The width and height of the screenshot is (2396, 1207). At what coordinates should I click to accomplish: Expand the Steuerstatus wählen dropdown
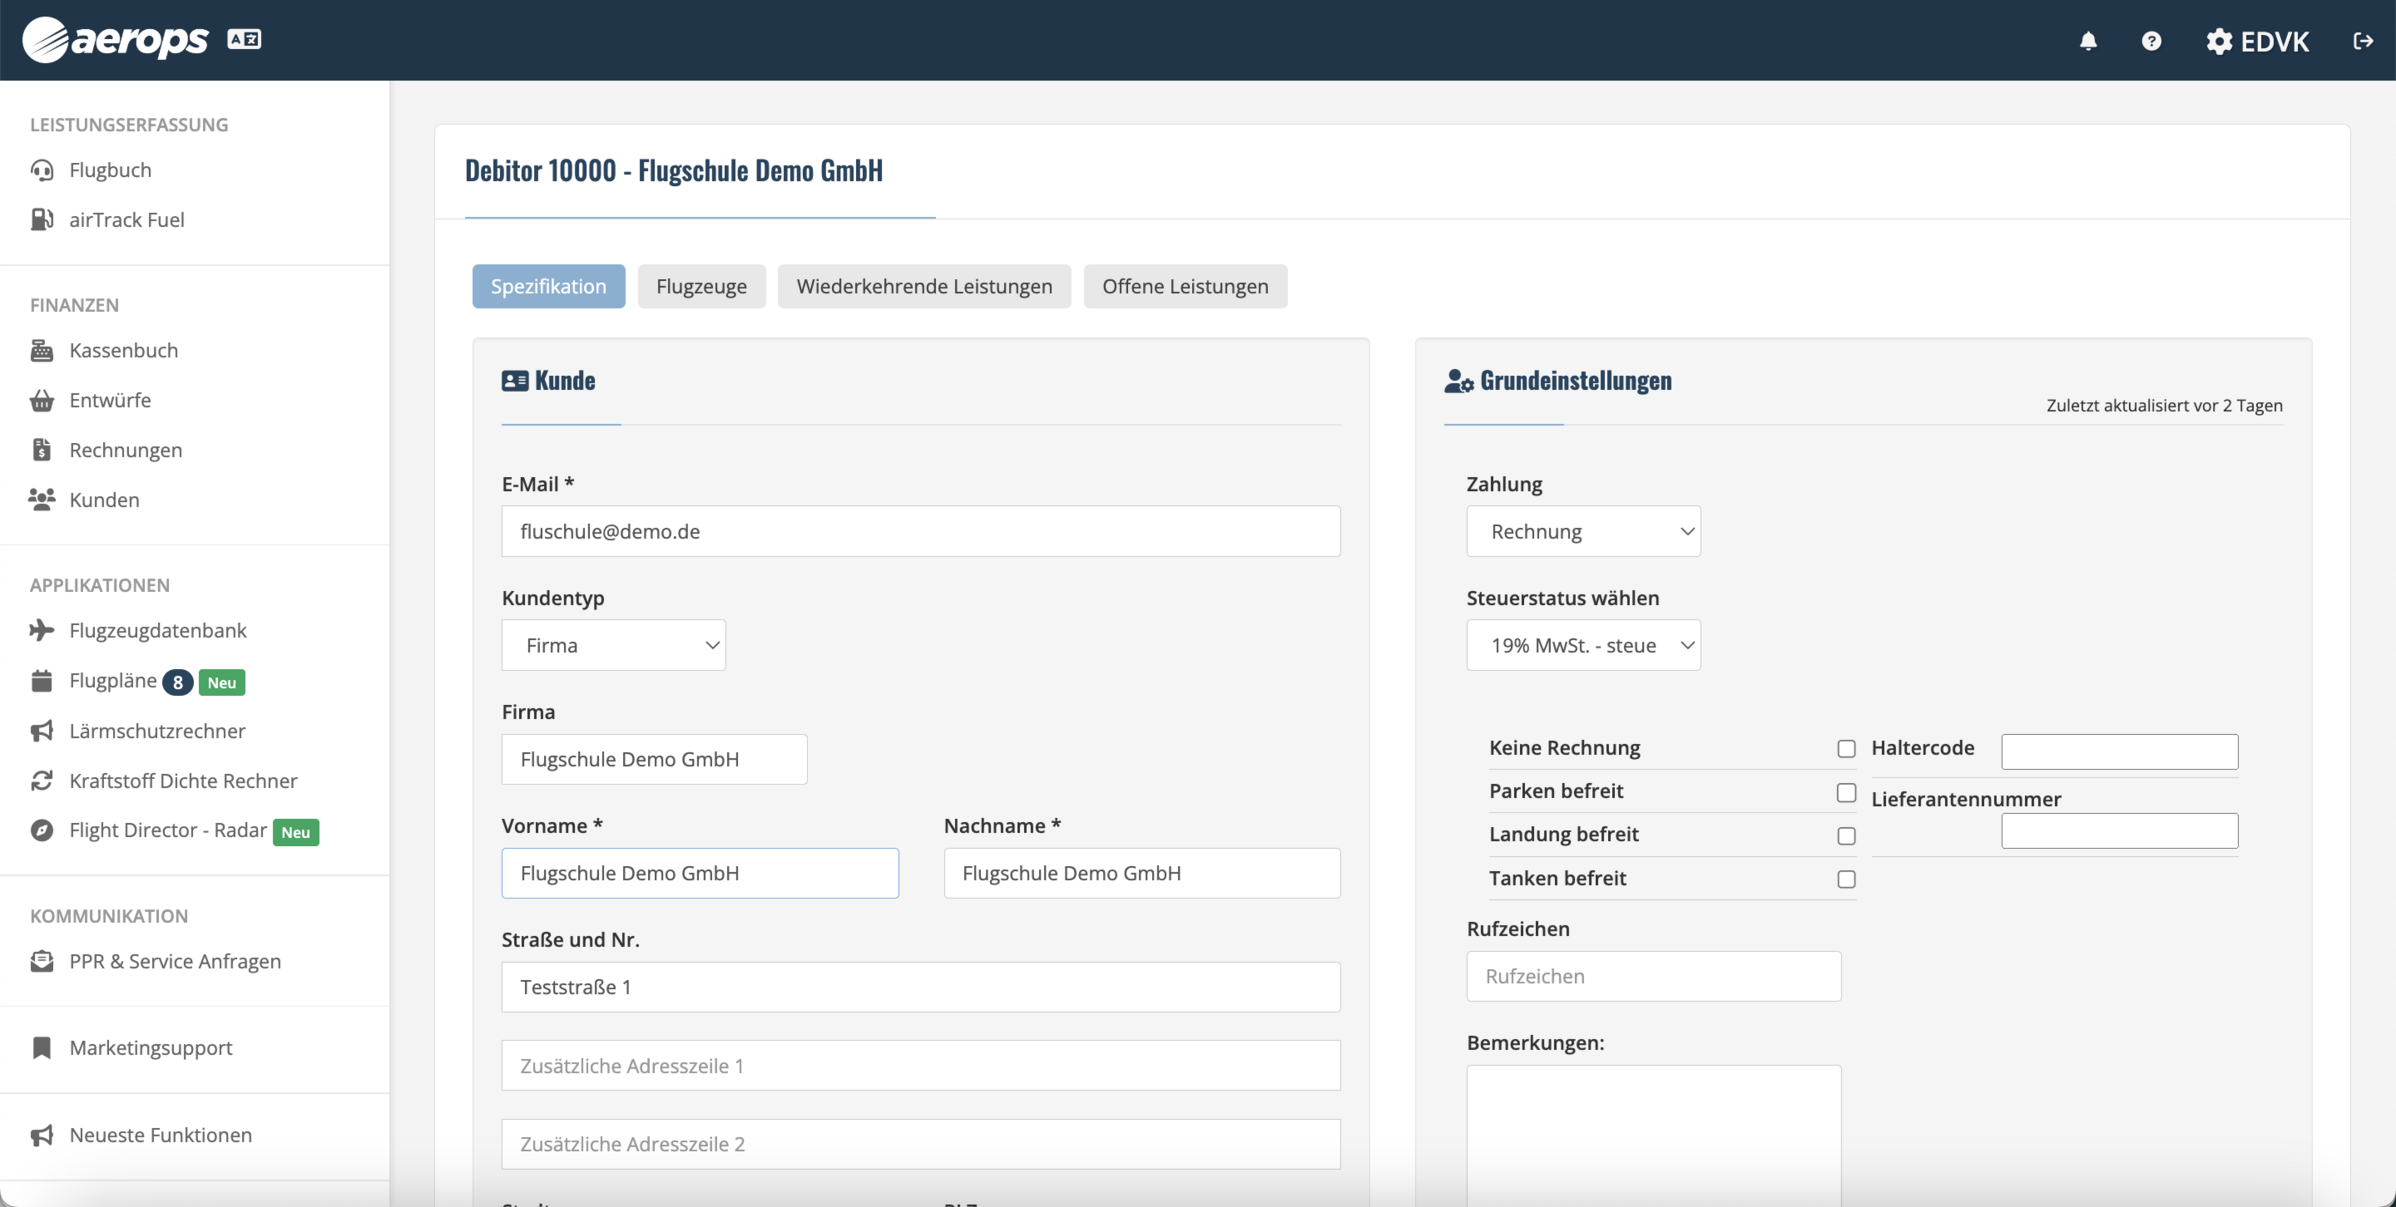point(1583,645)
